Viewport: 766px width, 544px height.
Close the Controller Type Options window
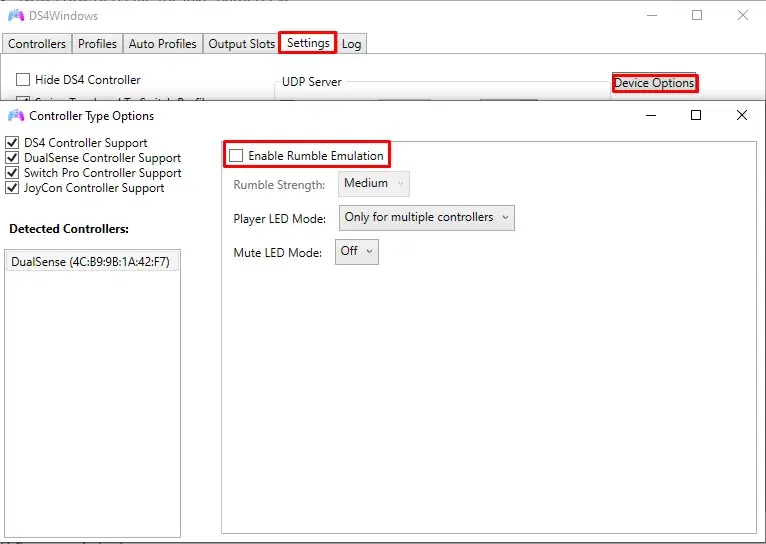click(742, 115)
